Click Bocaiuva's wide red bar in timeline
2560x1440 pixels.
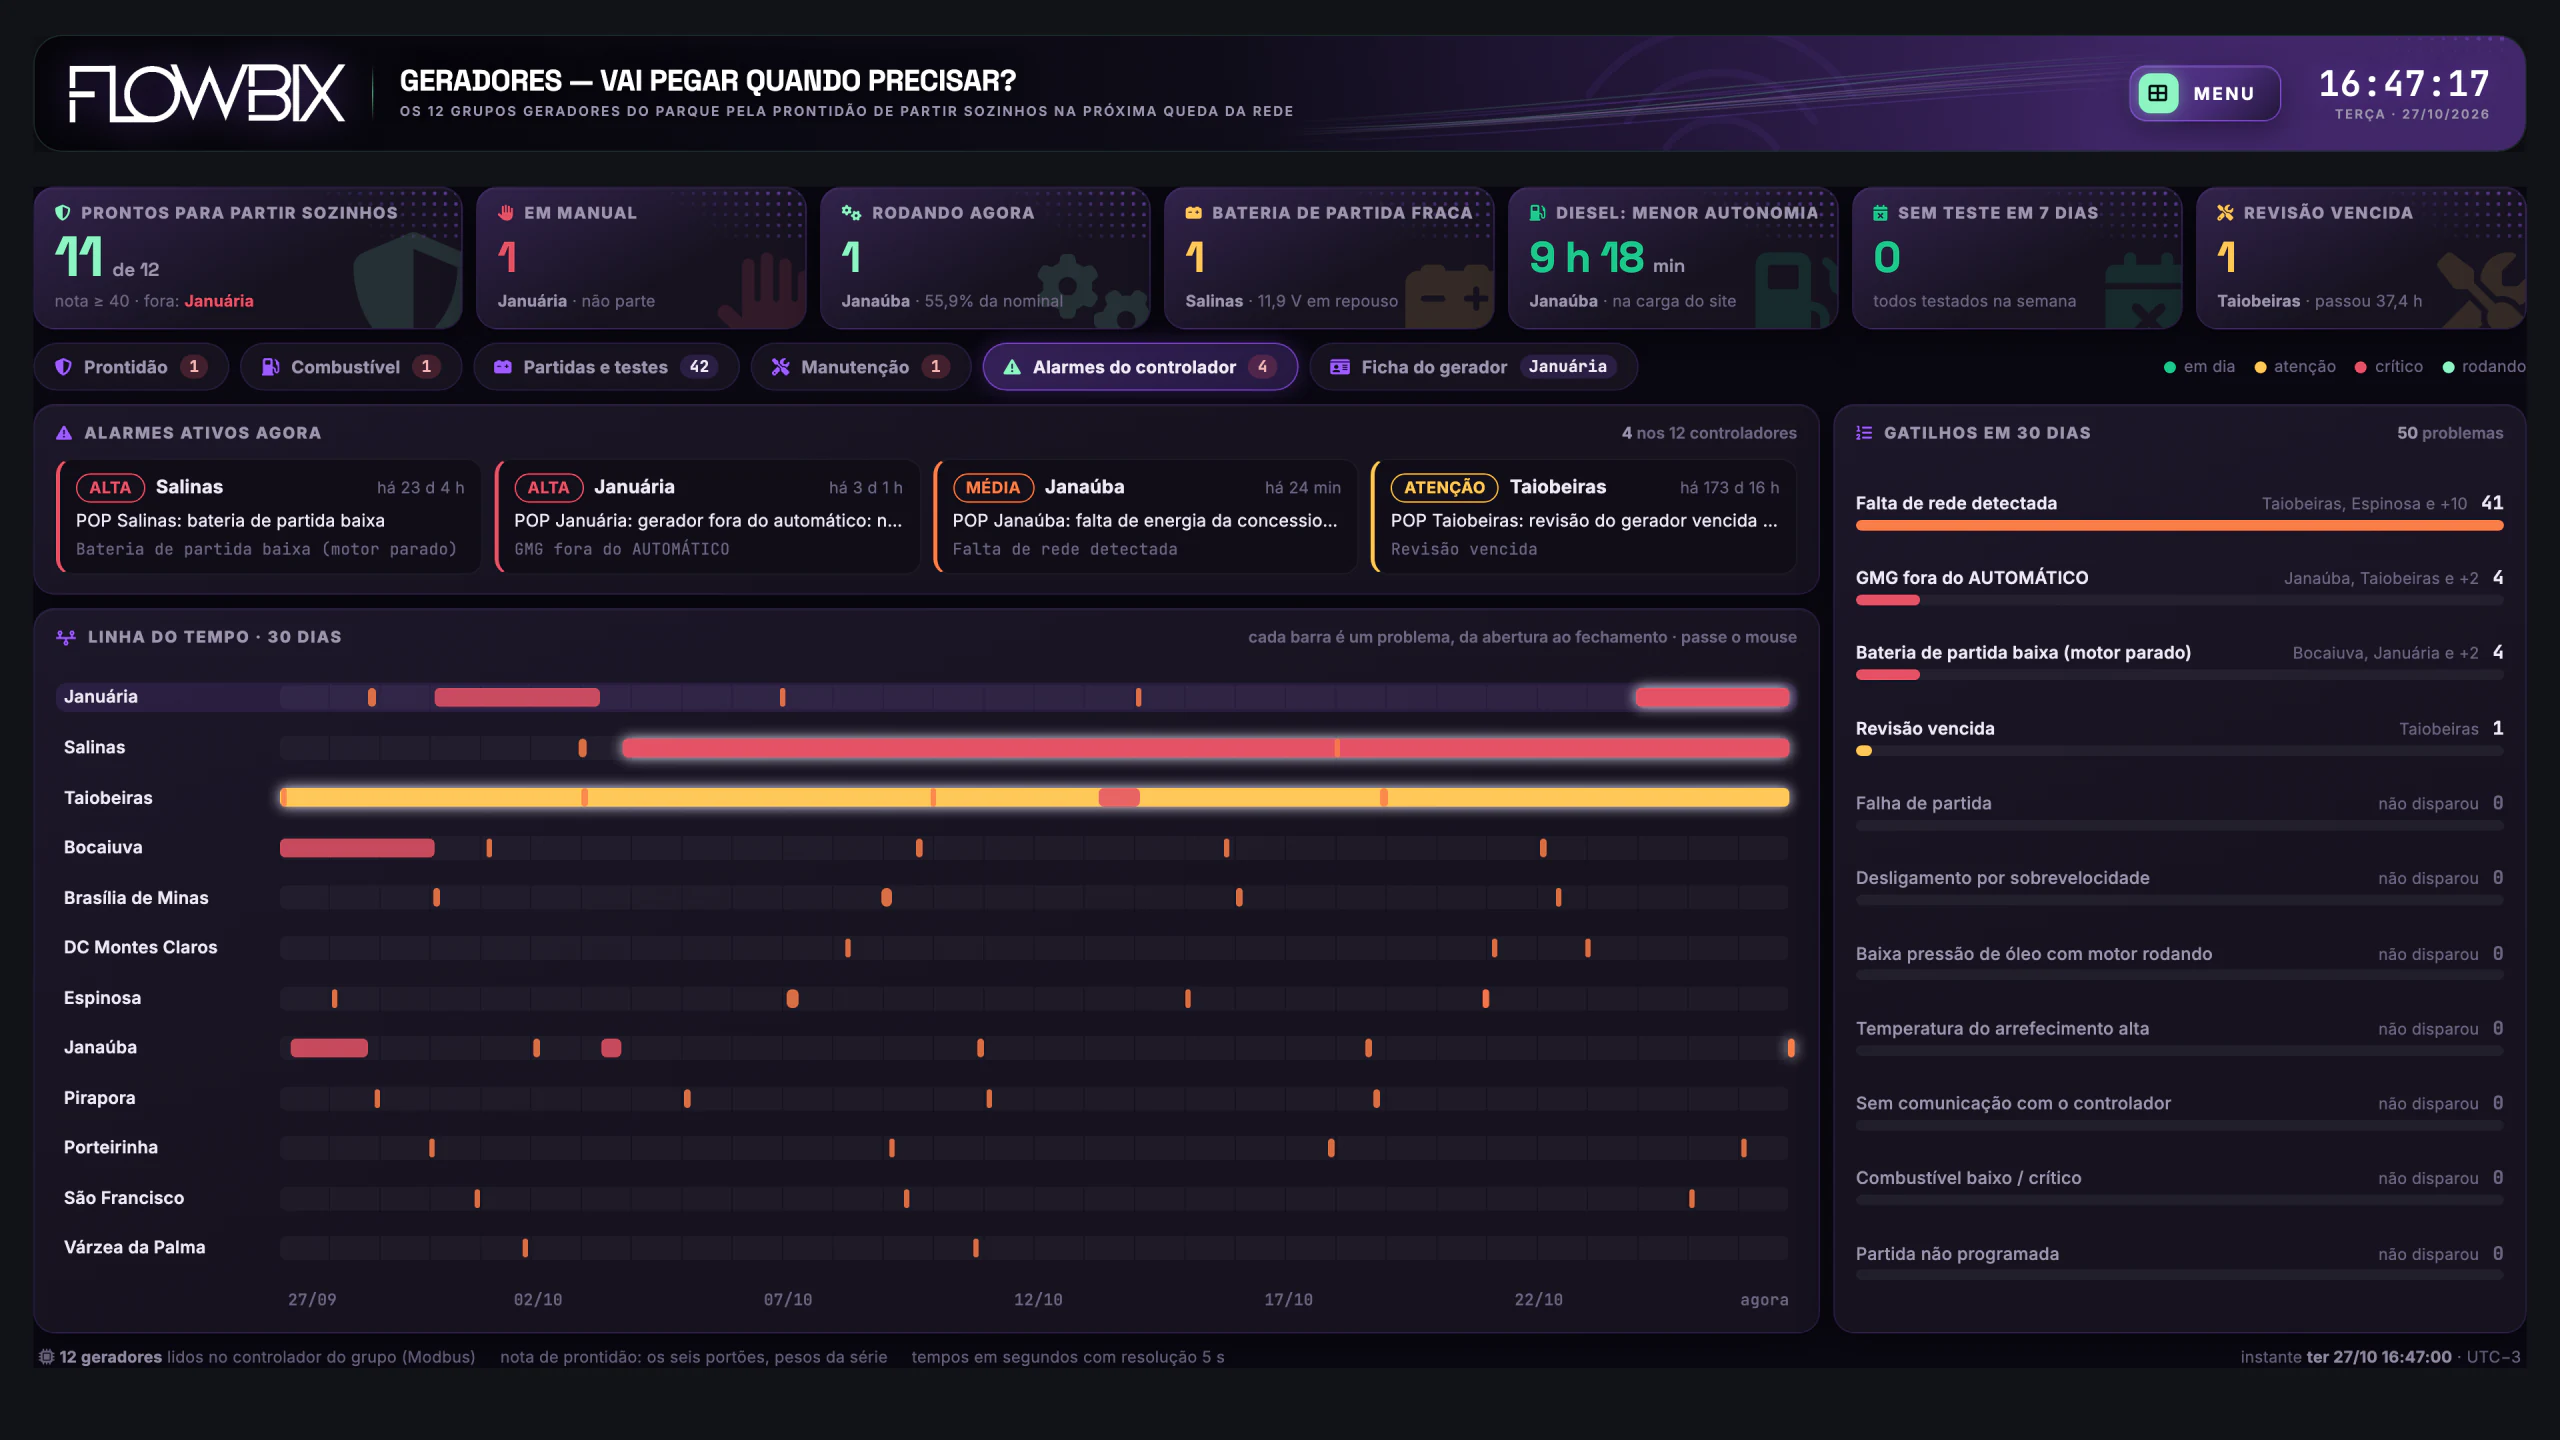click(x=357, y=848)
